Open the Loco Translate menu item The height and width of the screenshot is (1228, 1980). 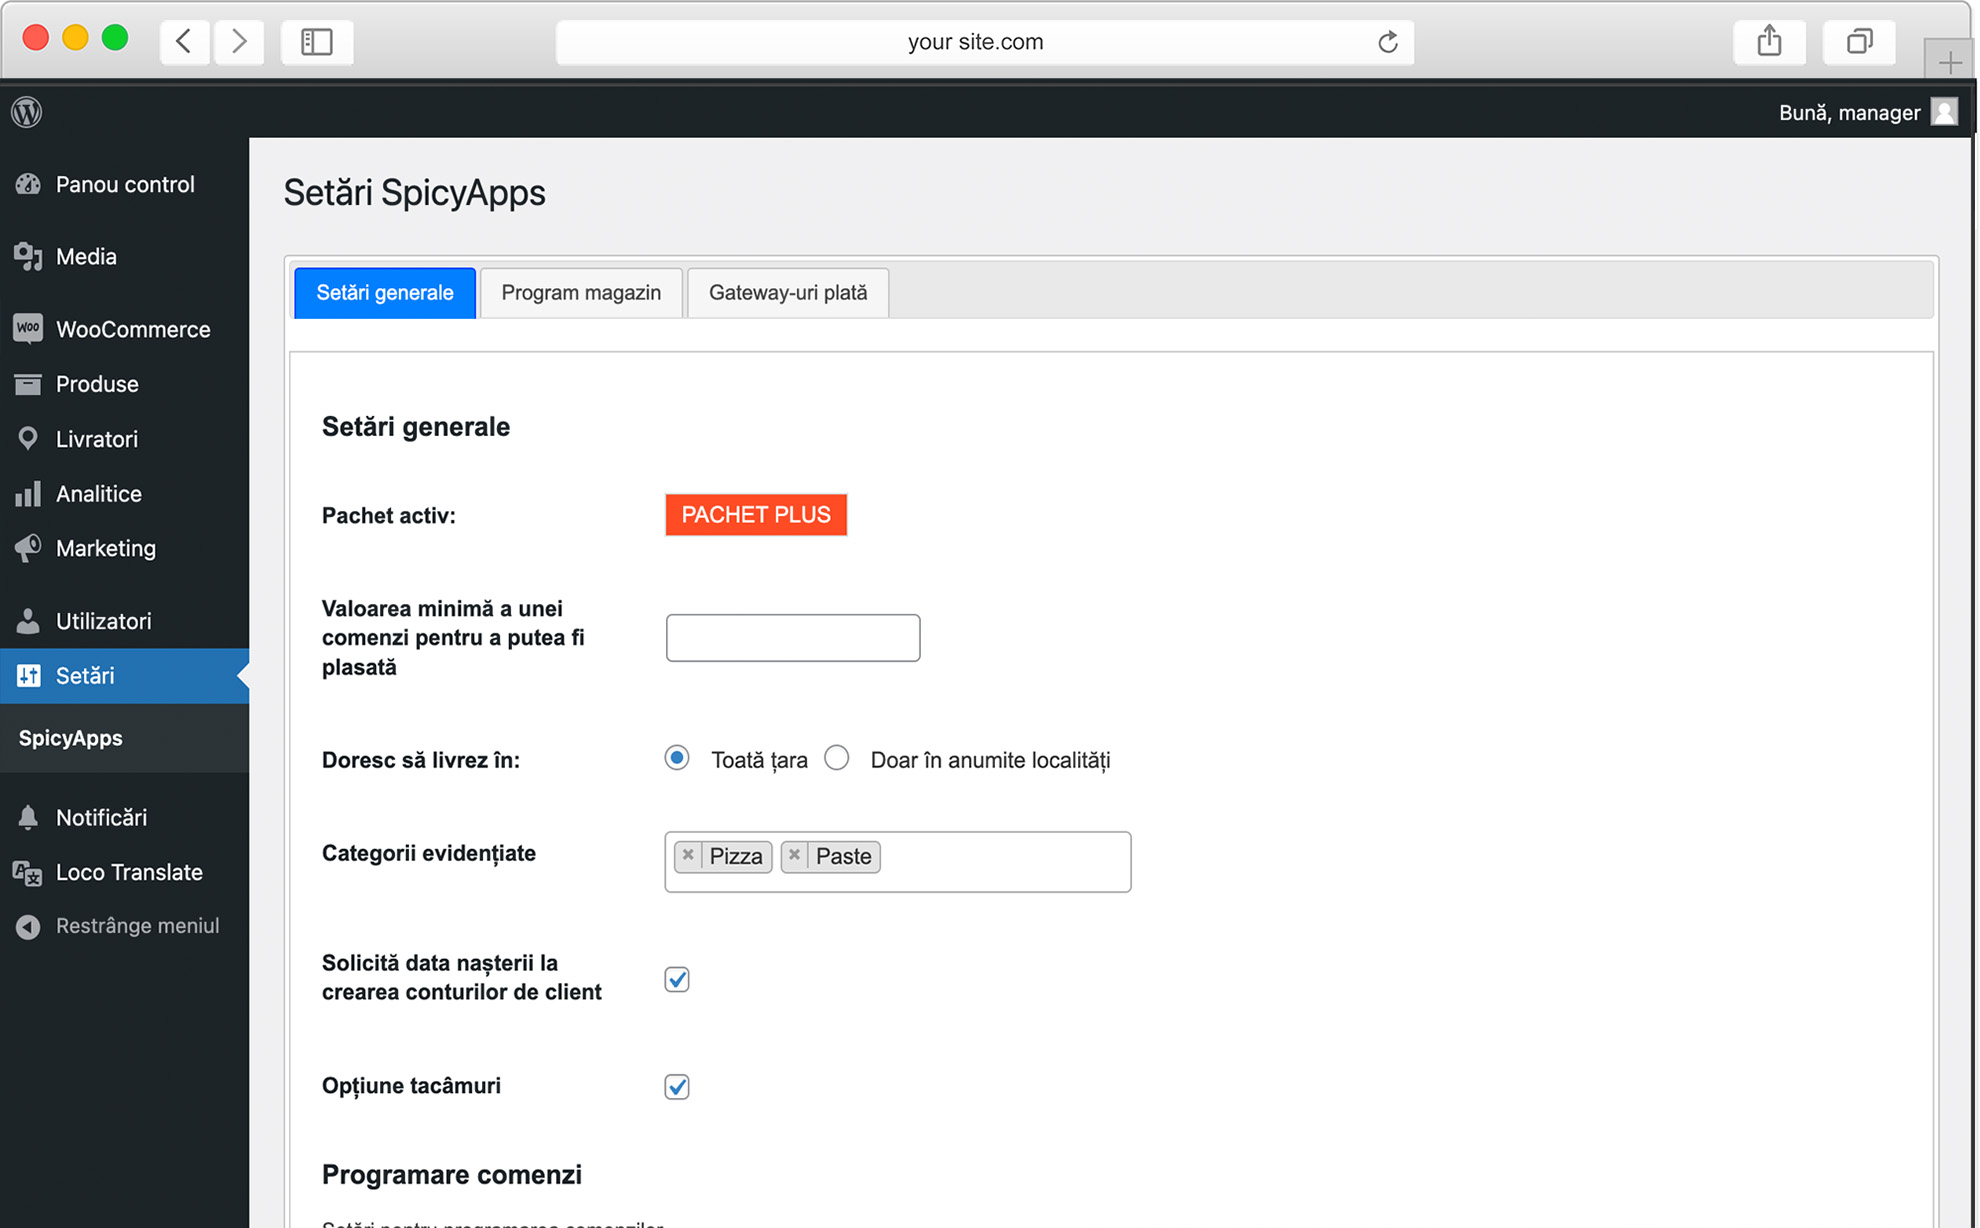click(124, 873)
